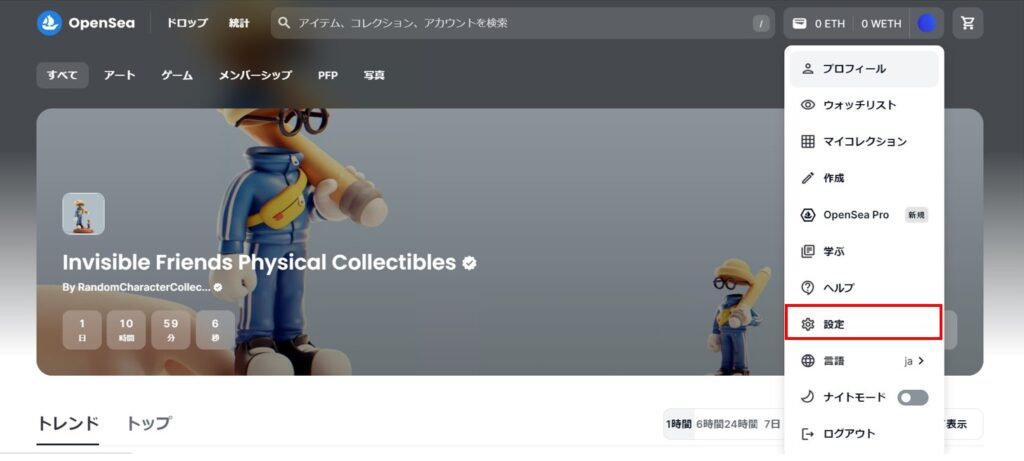Open ウォッチリスト with the eye icon

click(863, 105)
